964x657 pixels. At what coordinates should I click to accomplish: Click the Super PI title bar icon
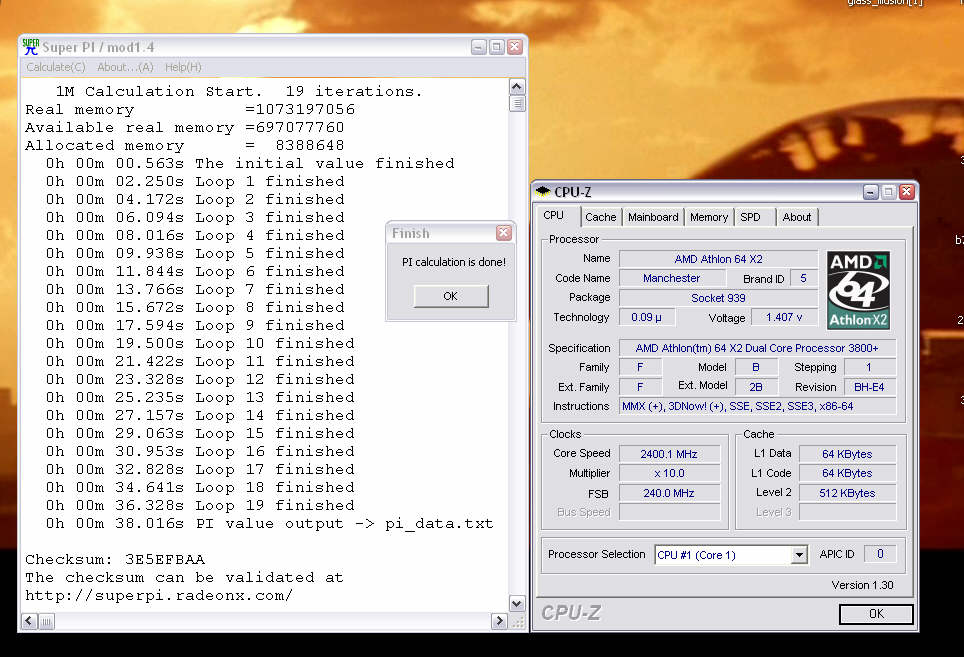pos(31,47)
